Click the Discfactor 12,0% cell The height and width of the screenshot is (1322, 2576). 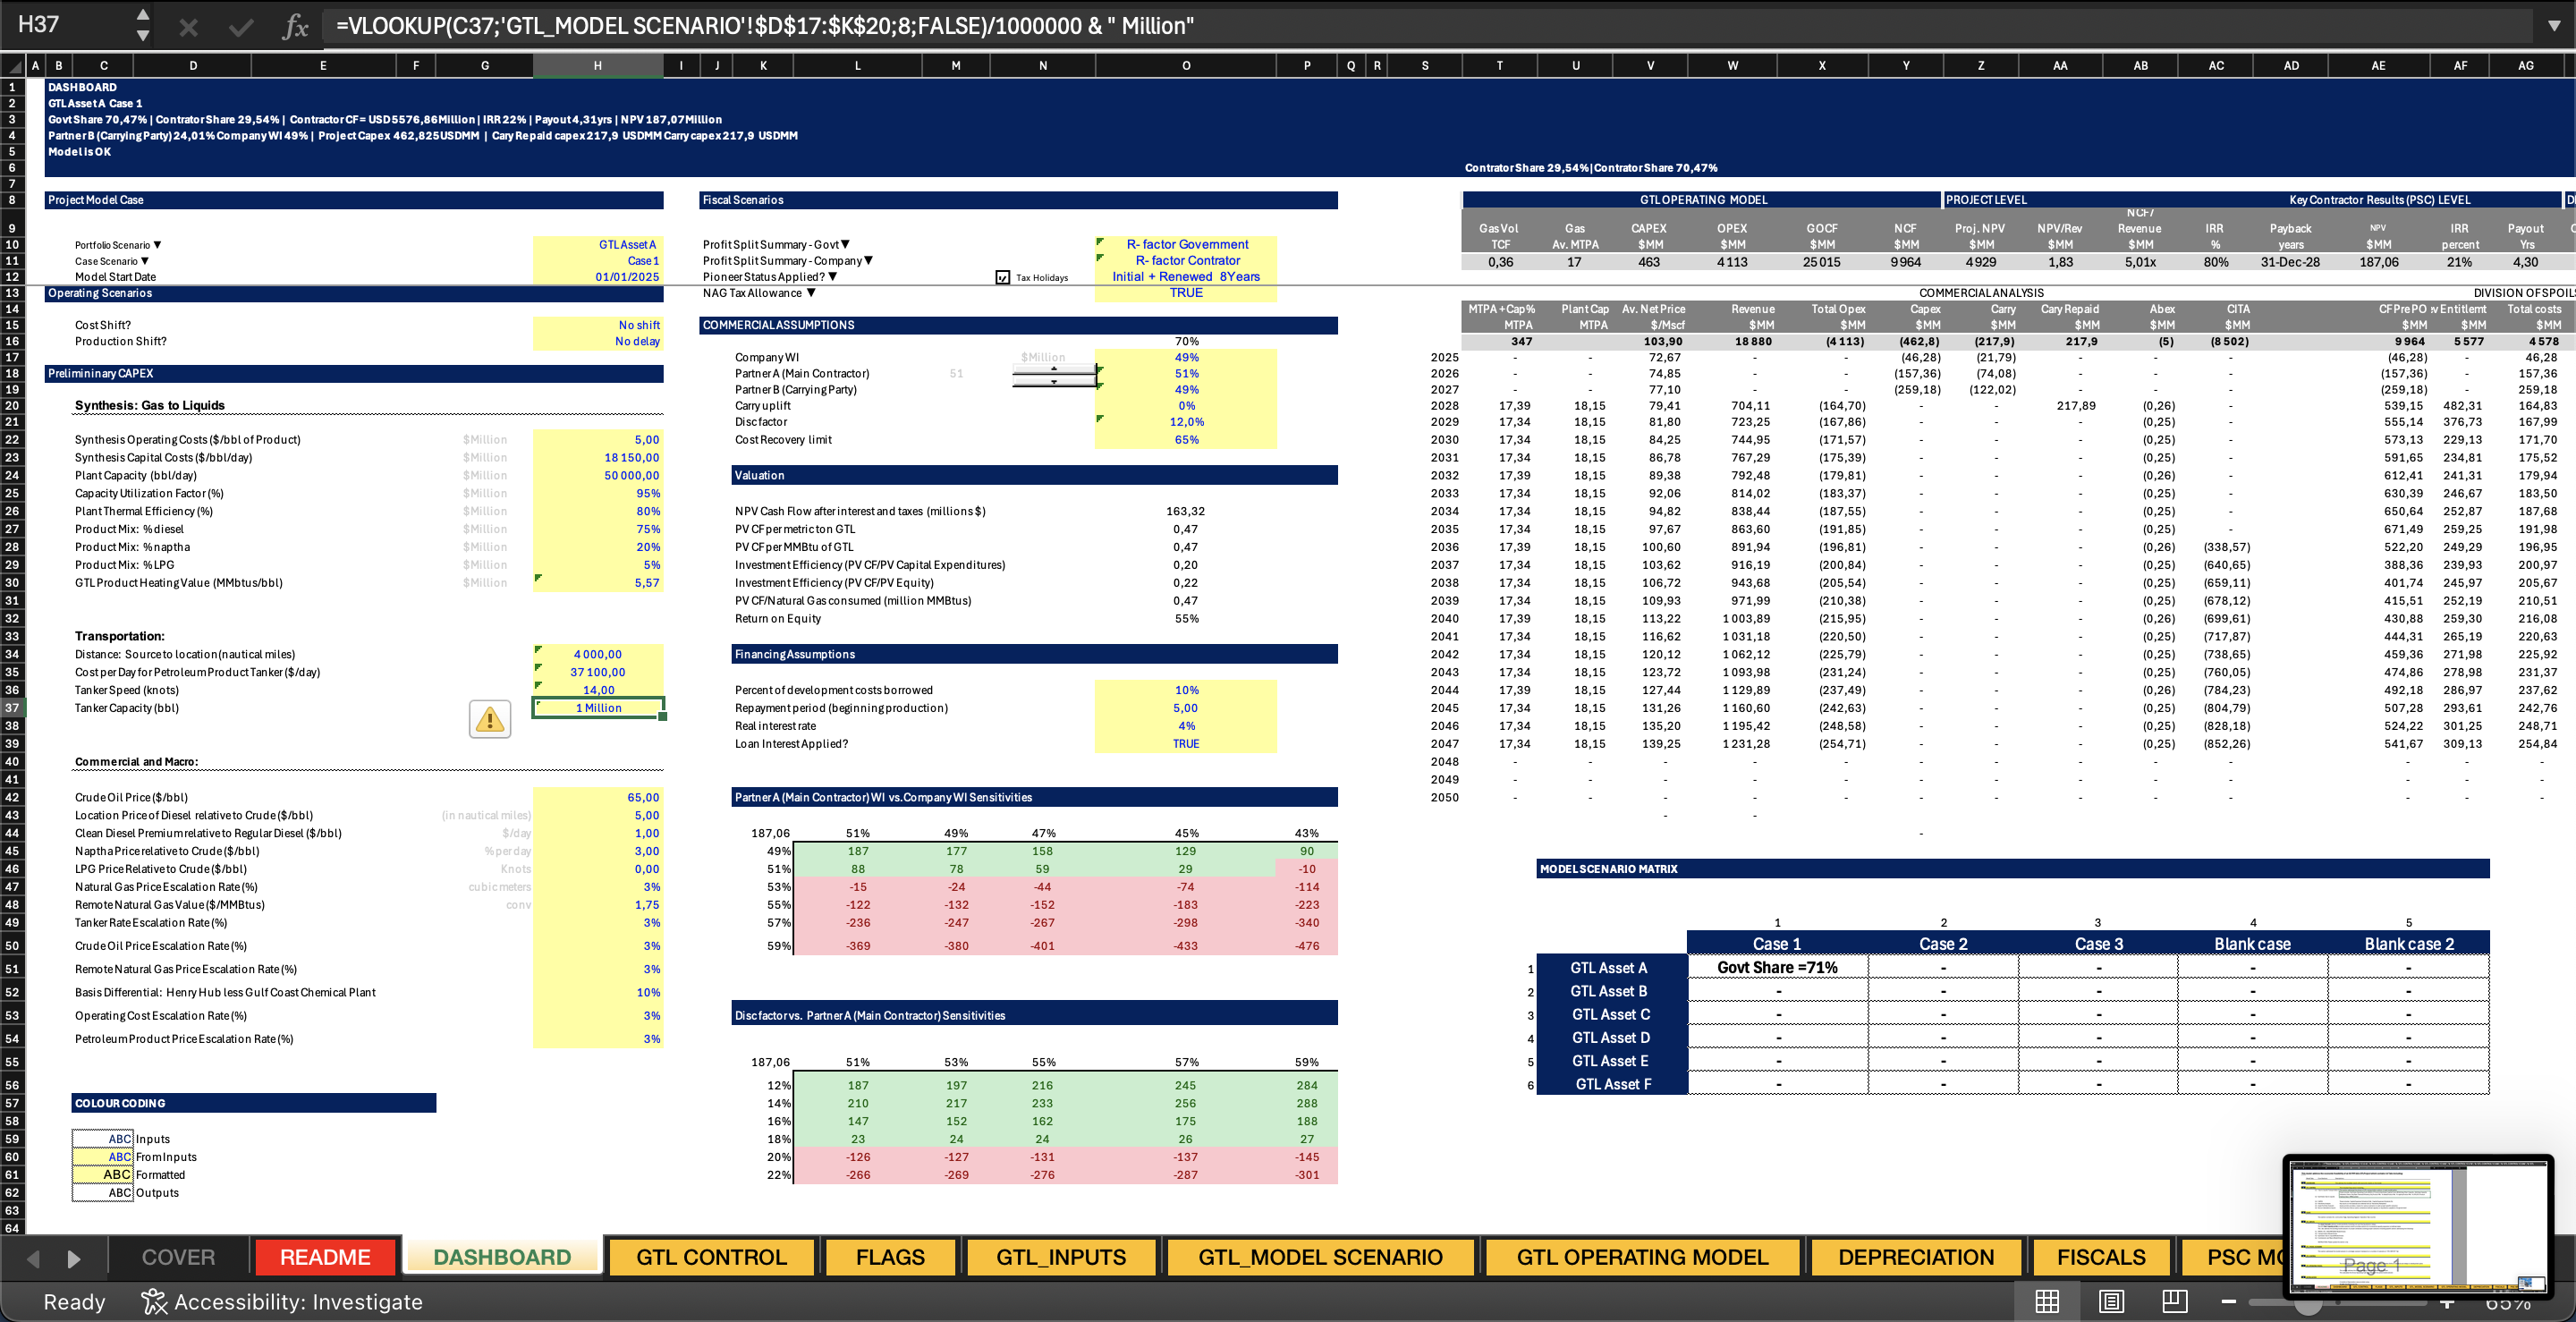tap(1186, 422)
